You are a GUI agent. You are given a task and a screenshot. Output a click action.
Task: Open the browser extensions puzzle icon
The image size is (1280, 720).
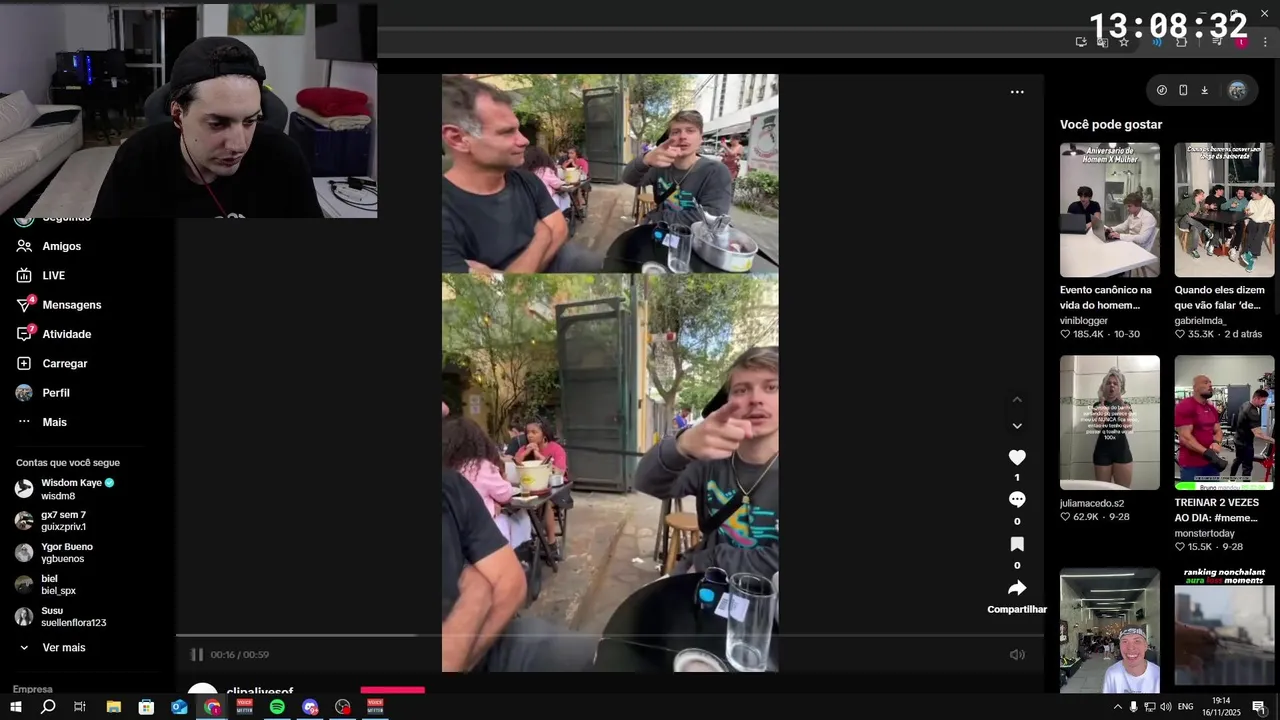(1181, 42)
